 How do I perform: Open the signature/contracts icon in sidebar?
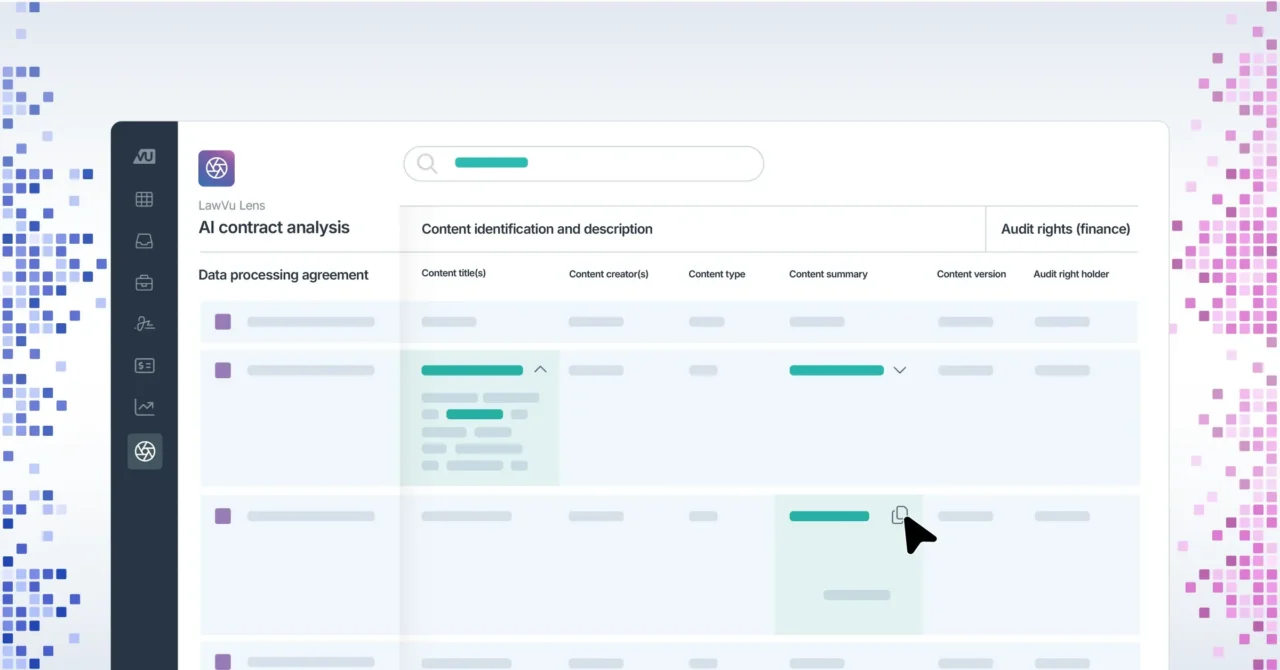(x=144, y=323)
